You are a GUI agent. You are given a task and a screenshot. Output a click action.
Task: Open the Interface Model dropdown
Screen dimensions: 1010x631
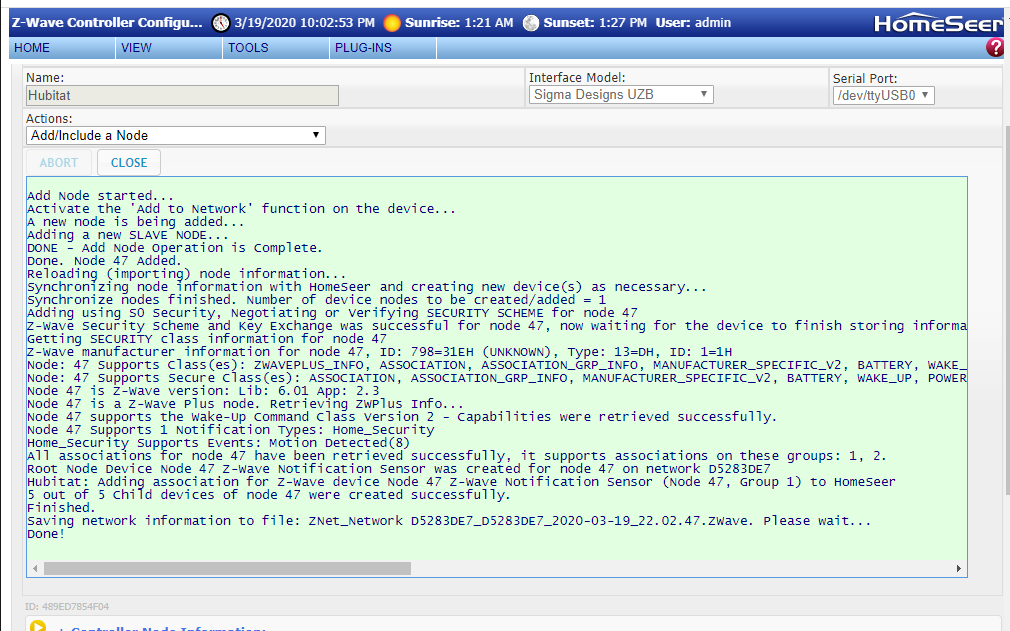(621, 95)
